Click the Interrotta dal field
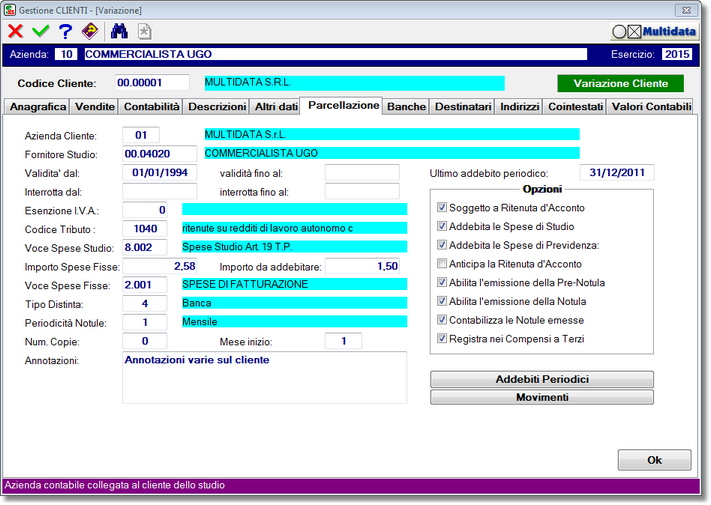Screen dimensions: 711x505 coord(160,191)
